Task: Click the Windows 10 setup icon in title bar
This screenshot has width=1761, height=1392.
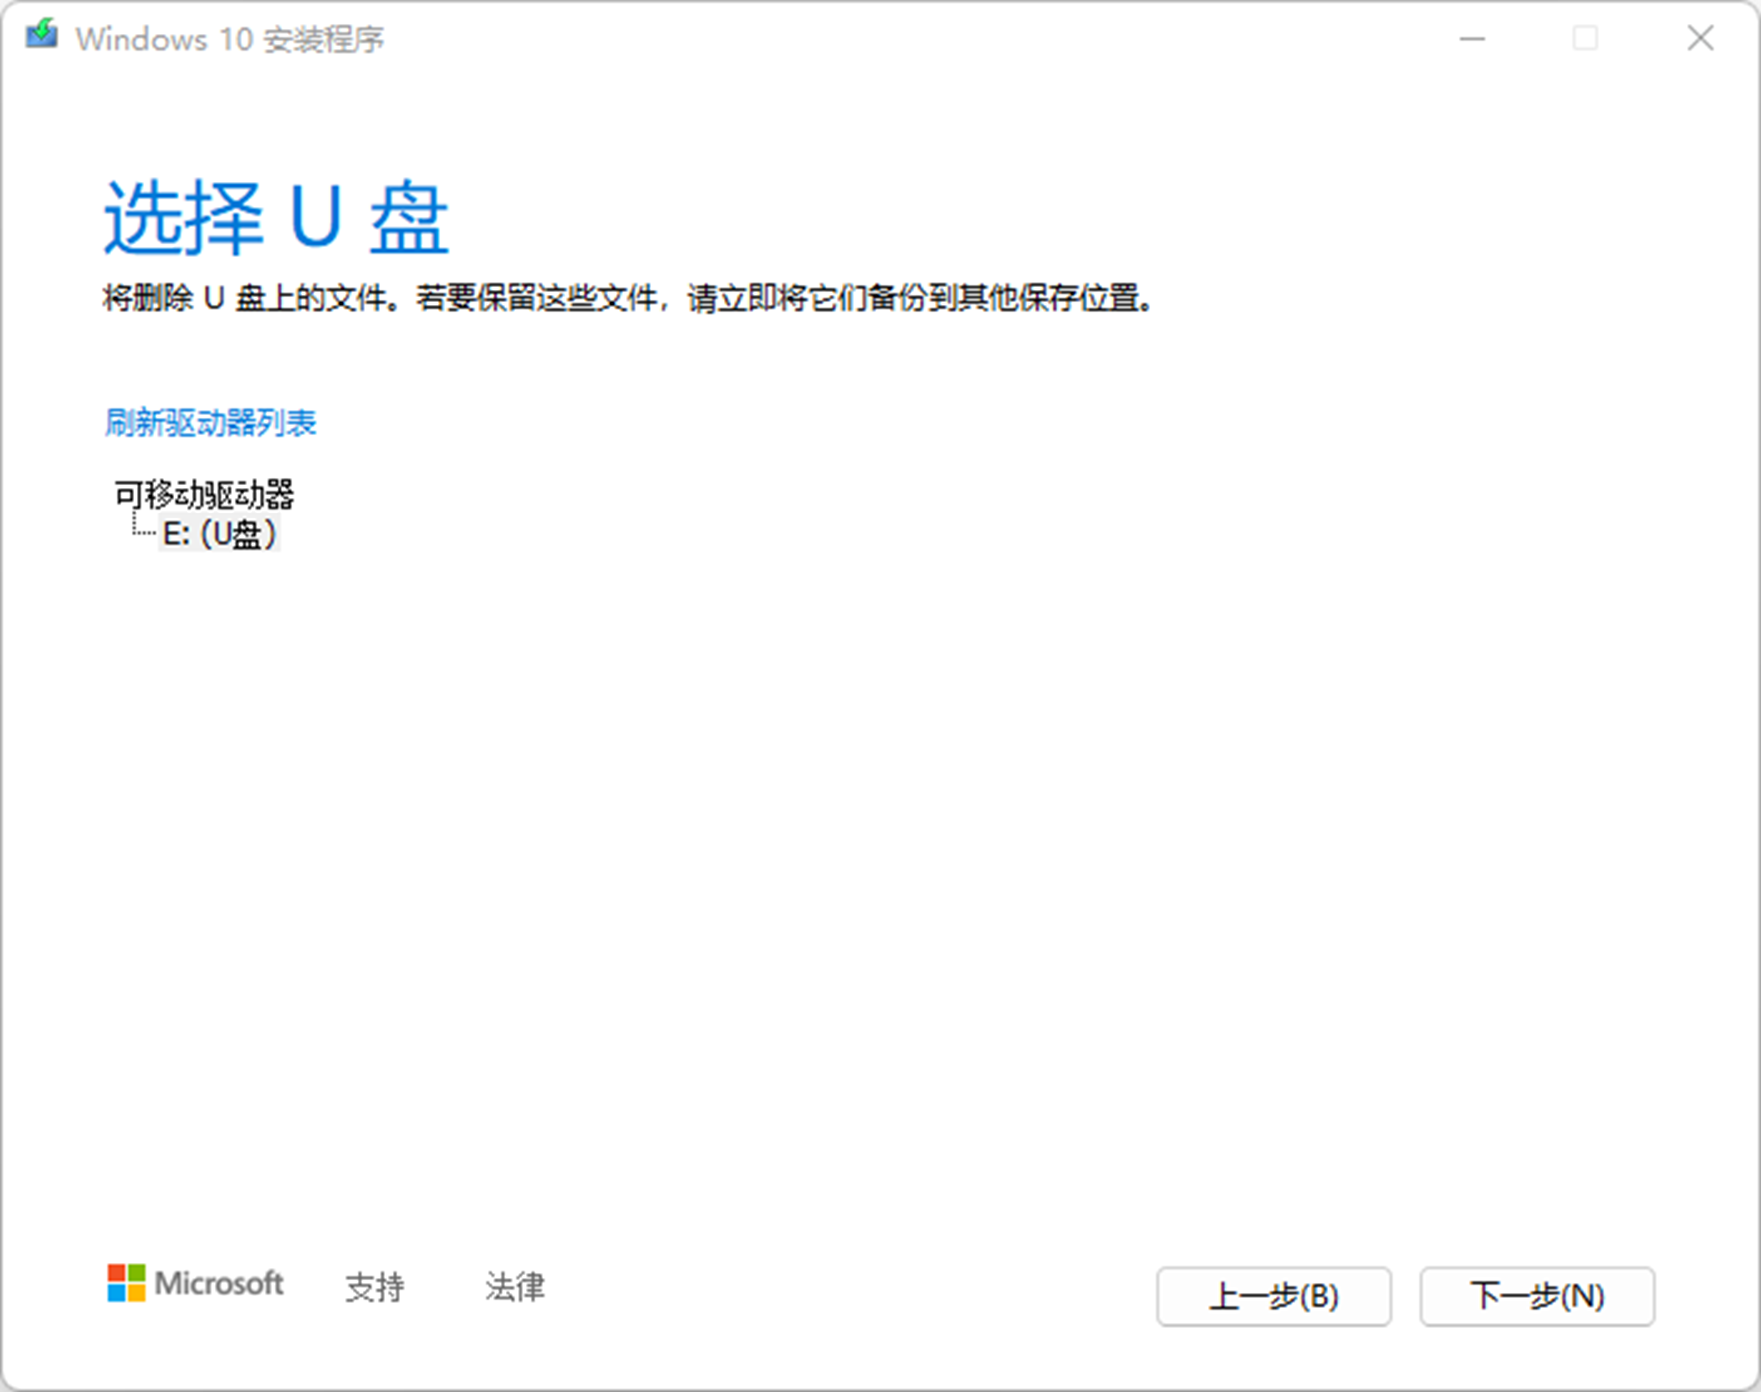Action: tap(42, 36)
